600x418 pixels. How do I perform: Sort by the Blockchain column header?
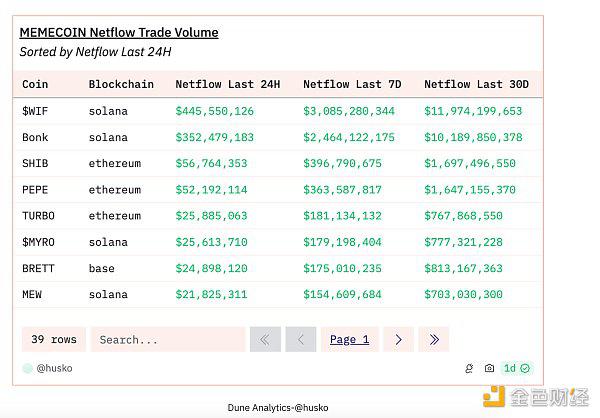pyautogui.click(x=121, y=84)
